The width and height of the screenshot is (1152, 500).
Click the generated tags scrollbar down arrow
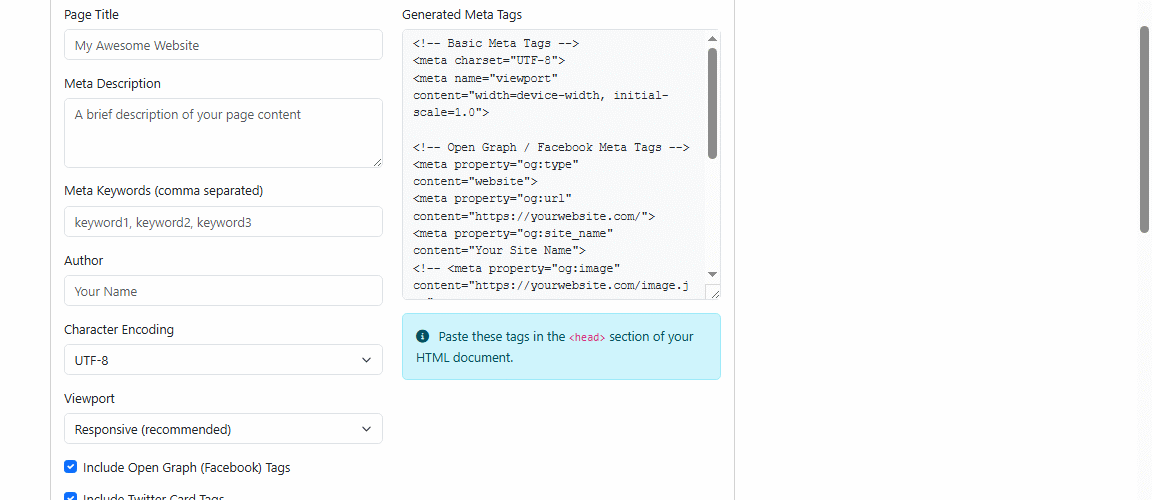click(712, 274)
